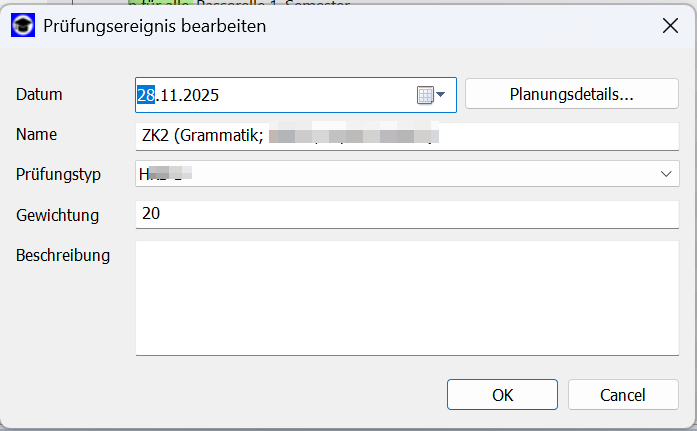Place cursor on year 2025 in Datum
Image resolution: width=697 pixels, height=431 pixels.
[x=200, y=95]
